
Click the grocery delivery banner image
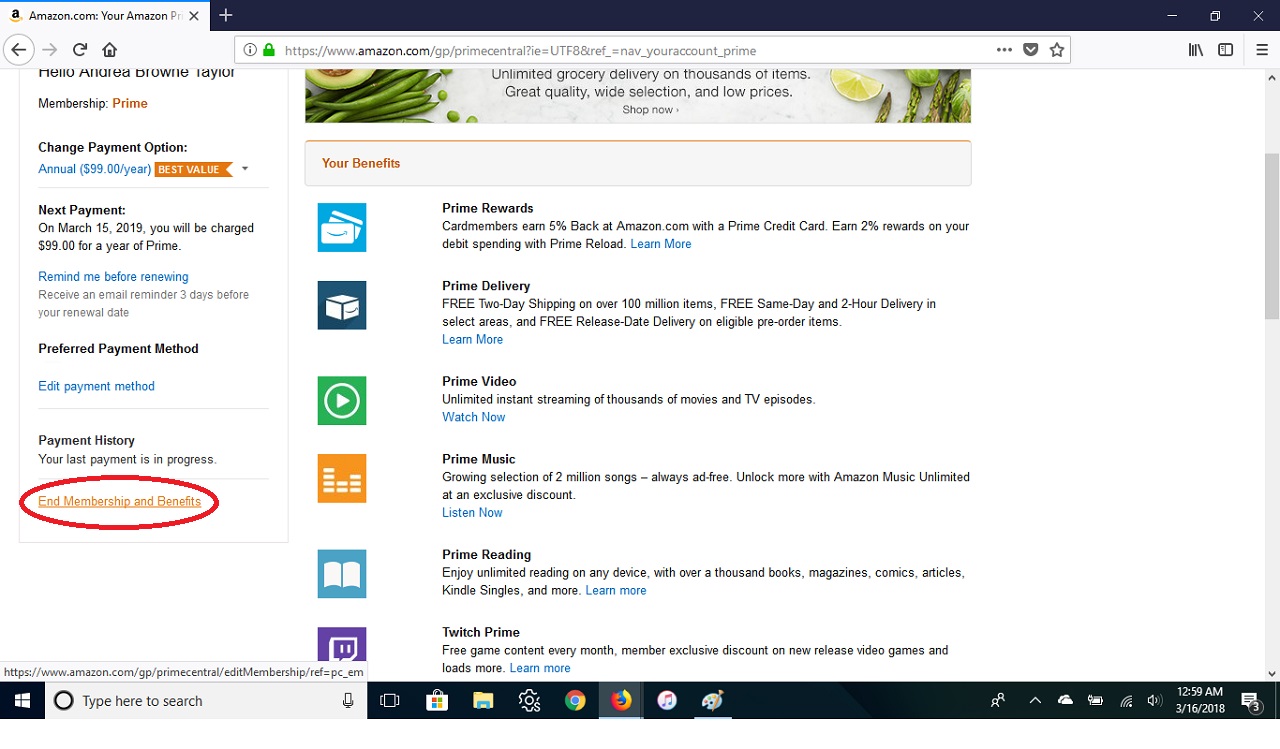coord(638,96)
